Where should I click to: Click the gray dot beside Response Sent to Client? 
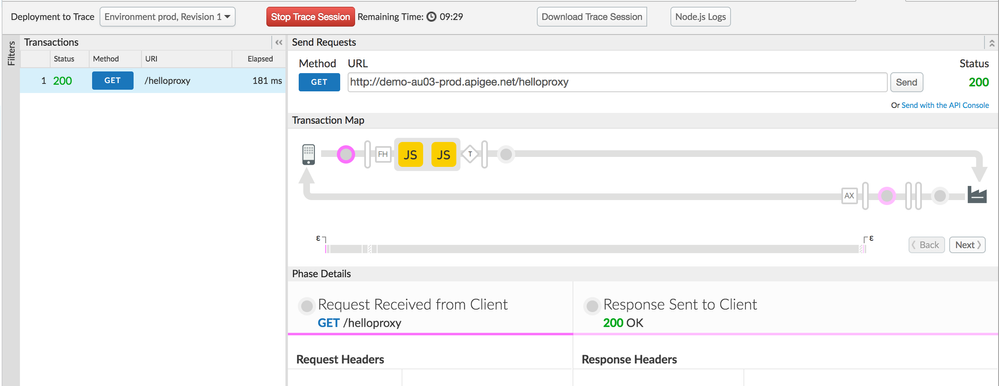(592, 305)
